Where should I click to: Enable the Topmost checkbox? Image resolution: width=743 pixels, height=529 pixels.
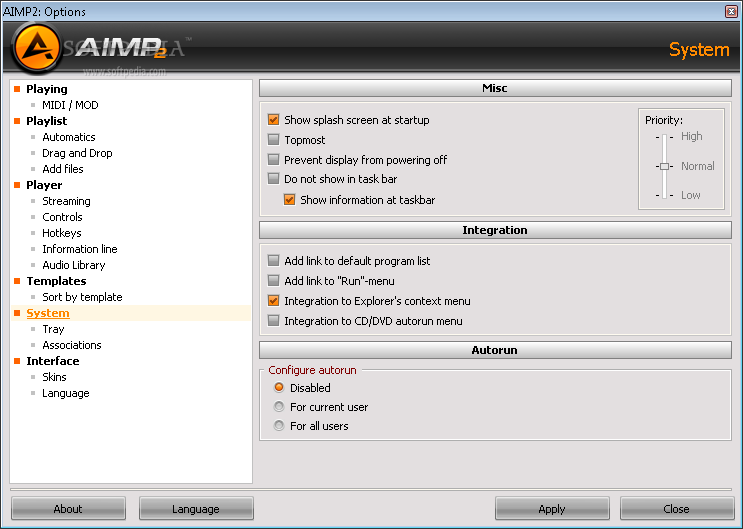[273, 139]
